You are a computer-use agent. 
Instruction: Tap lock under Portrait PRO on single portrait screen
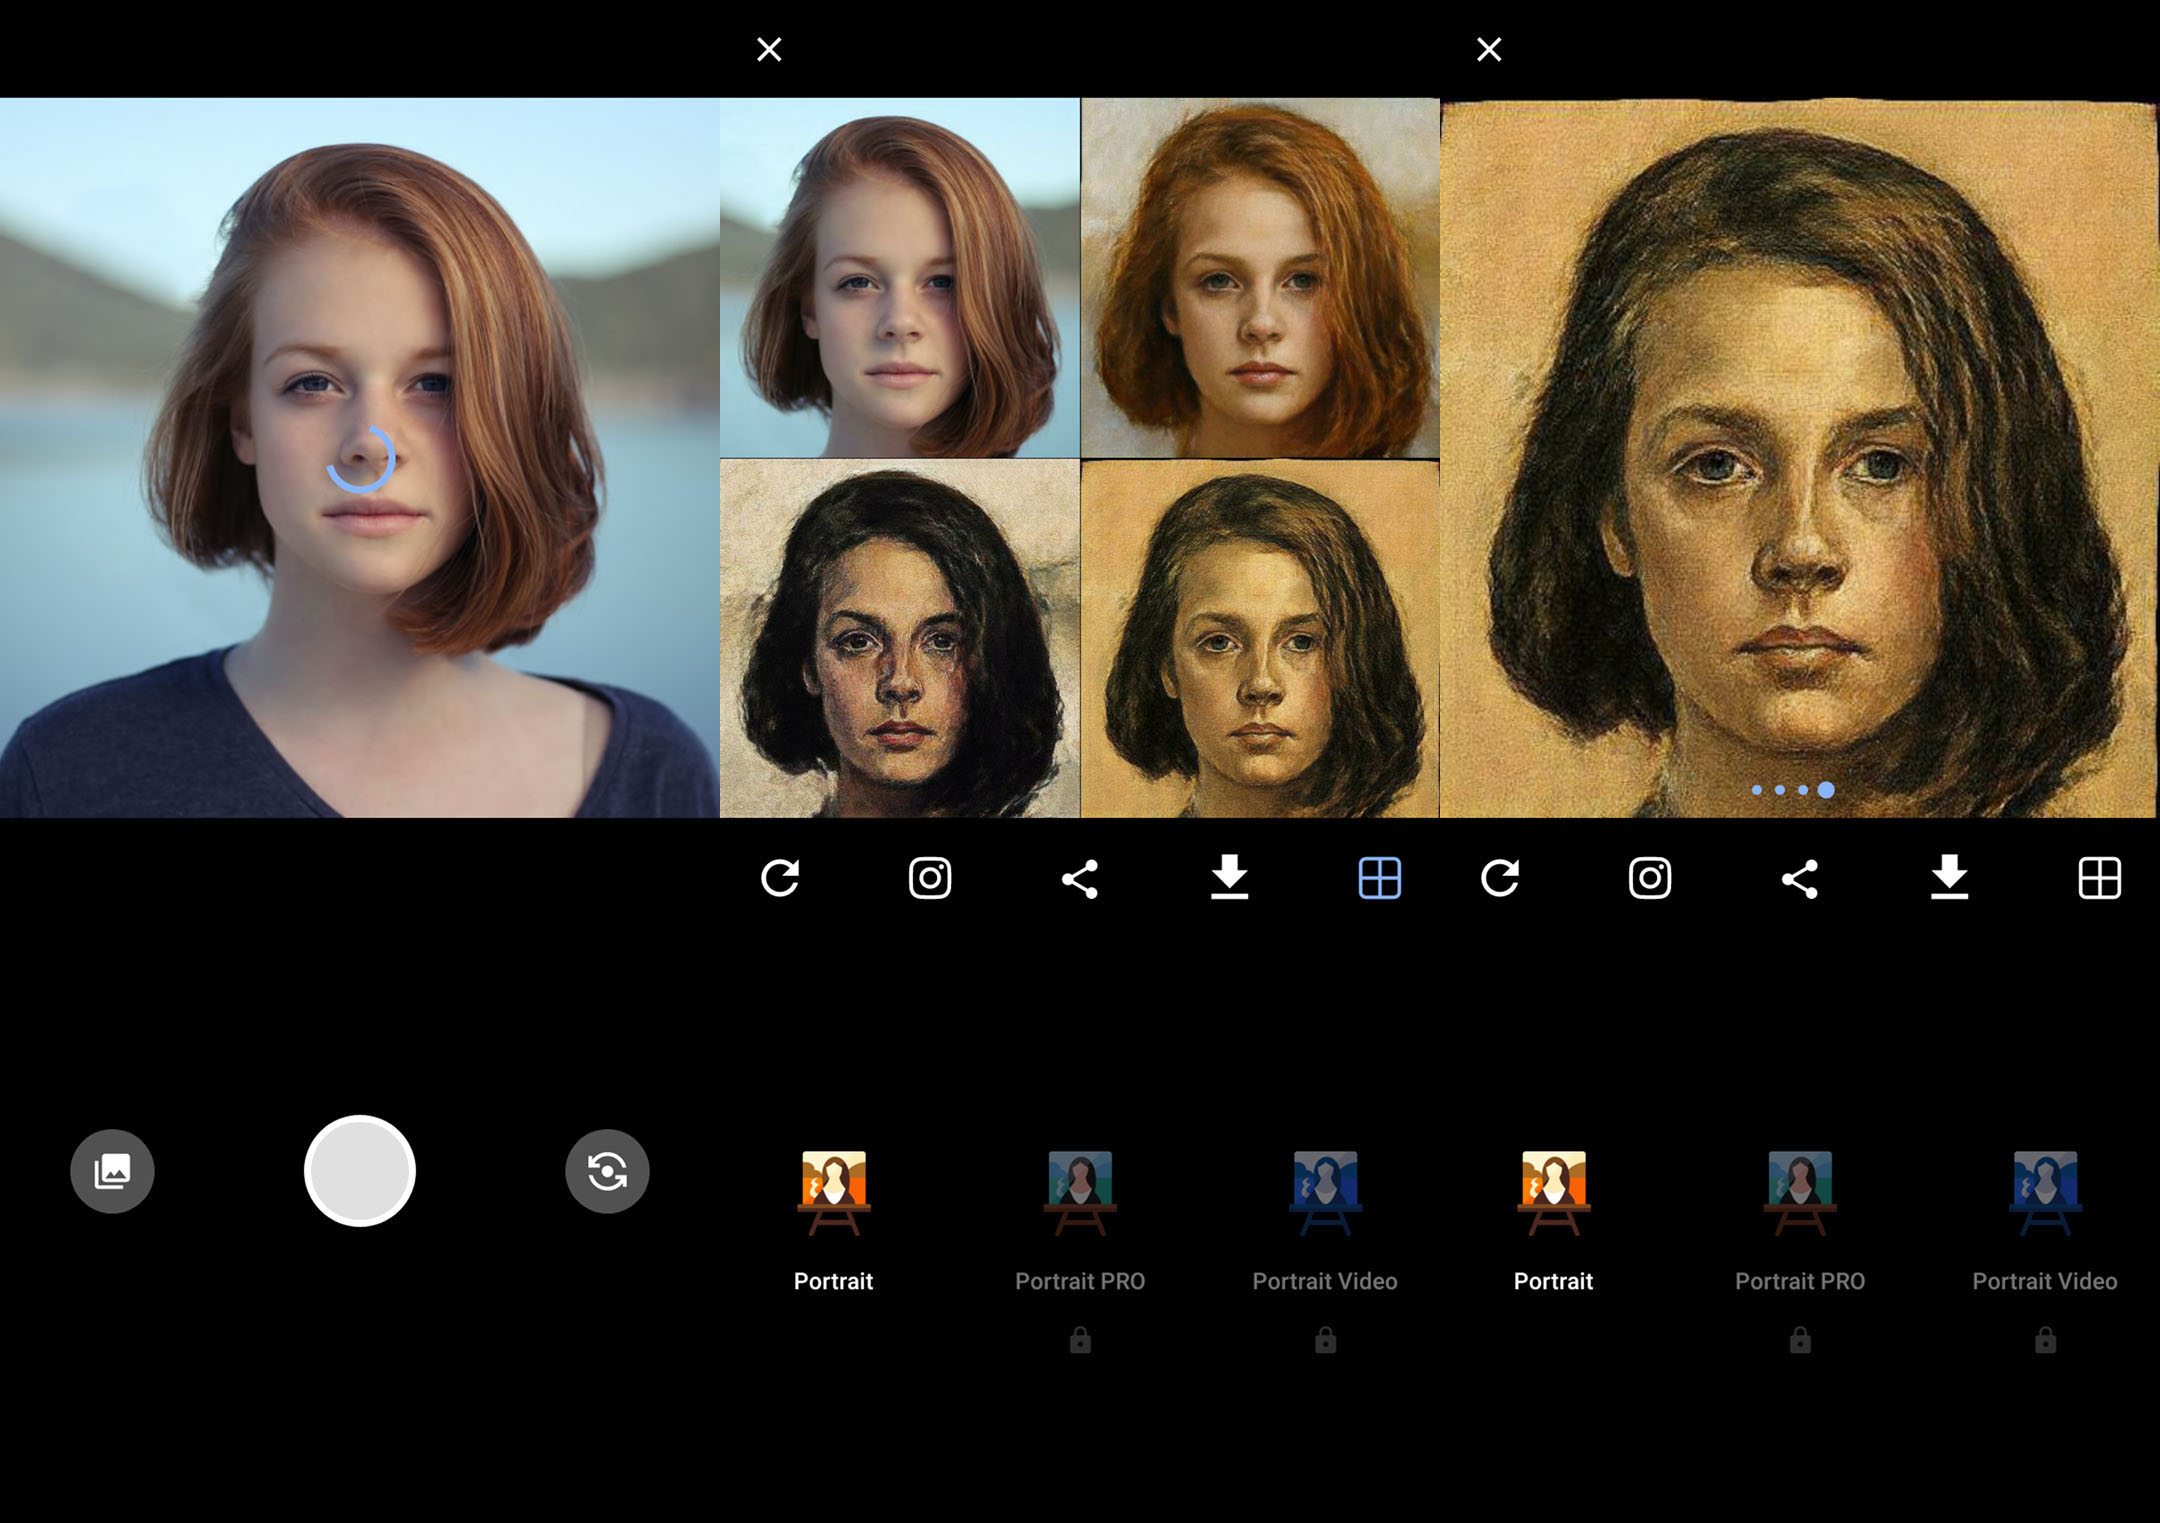(x=1800, y=1340)
